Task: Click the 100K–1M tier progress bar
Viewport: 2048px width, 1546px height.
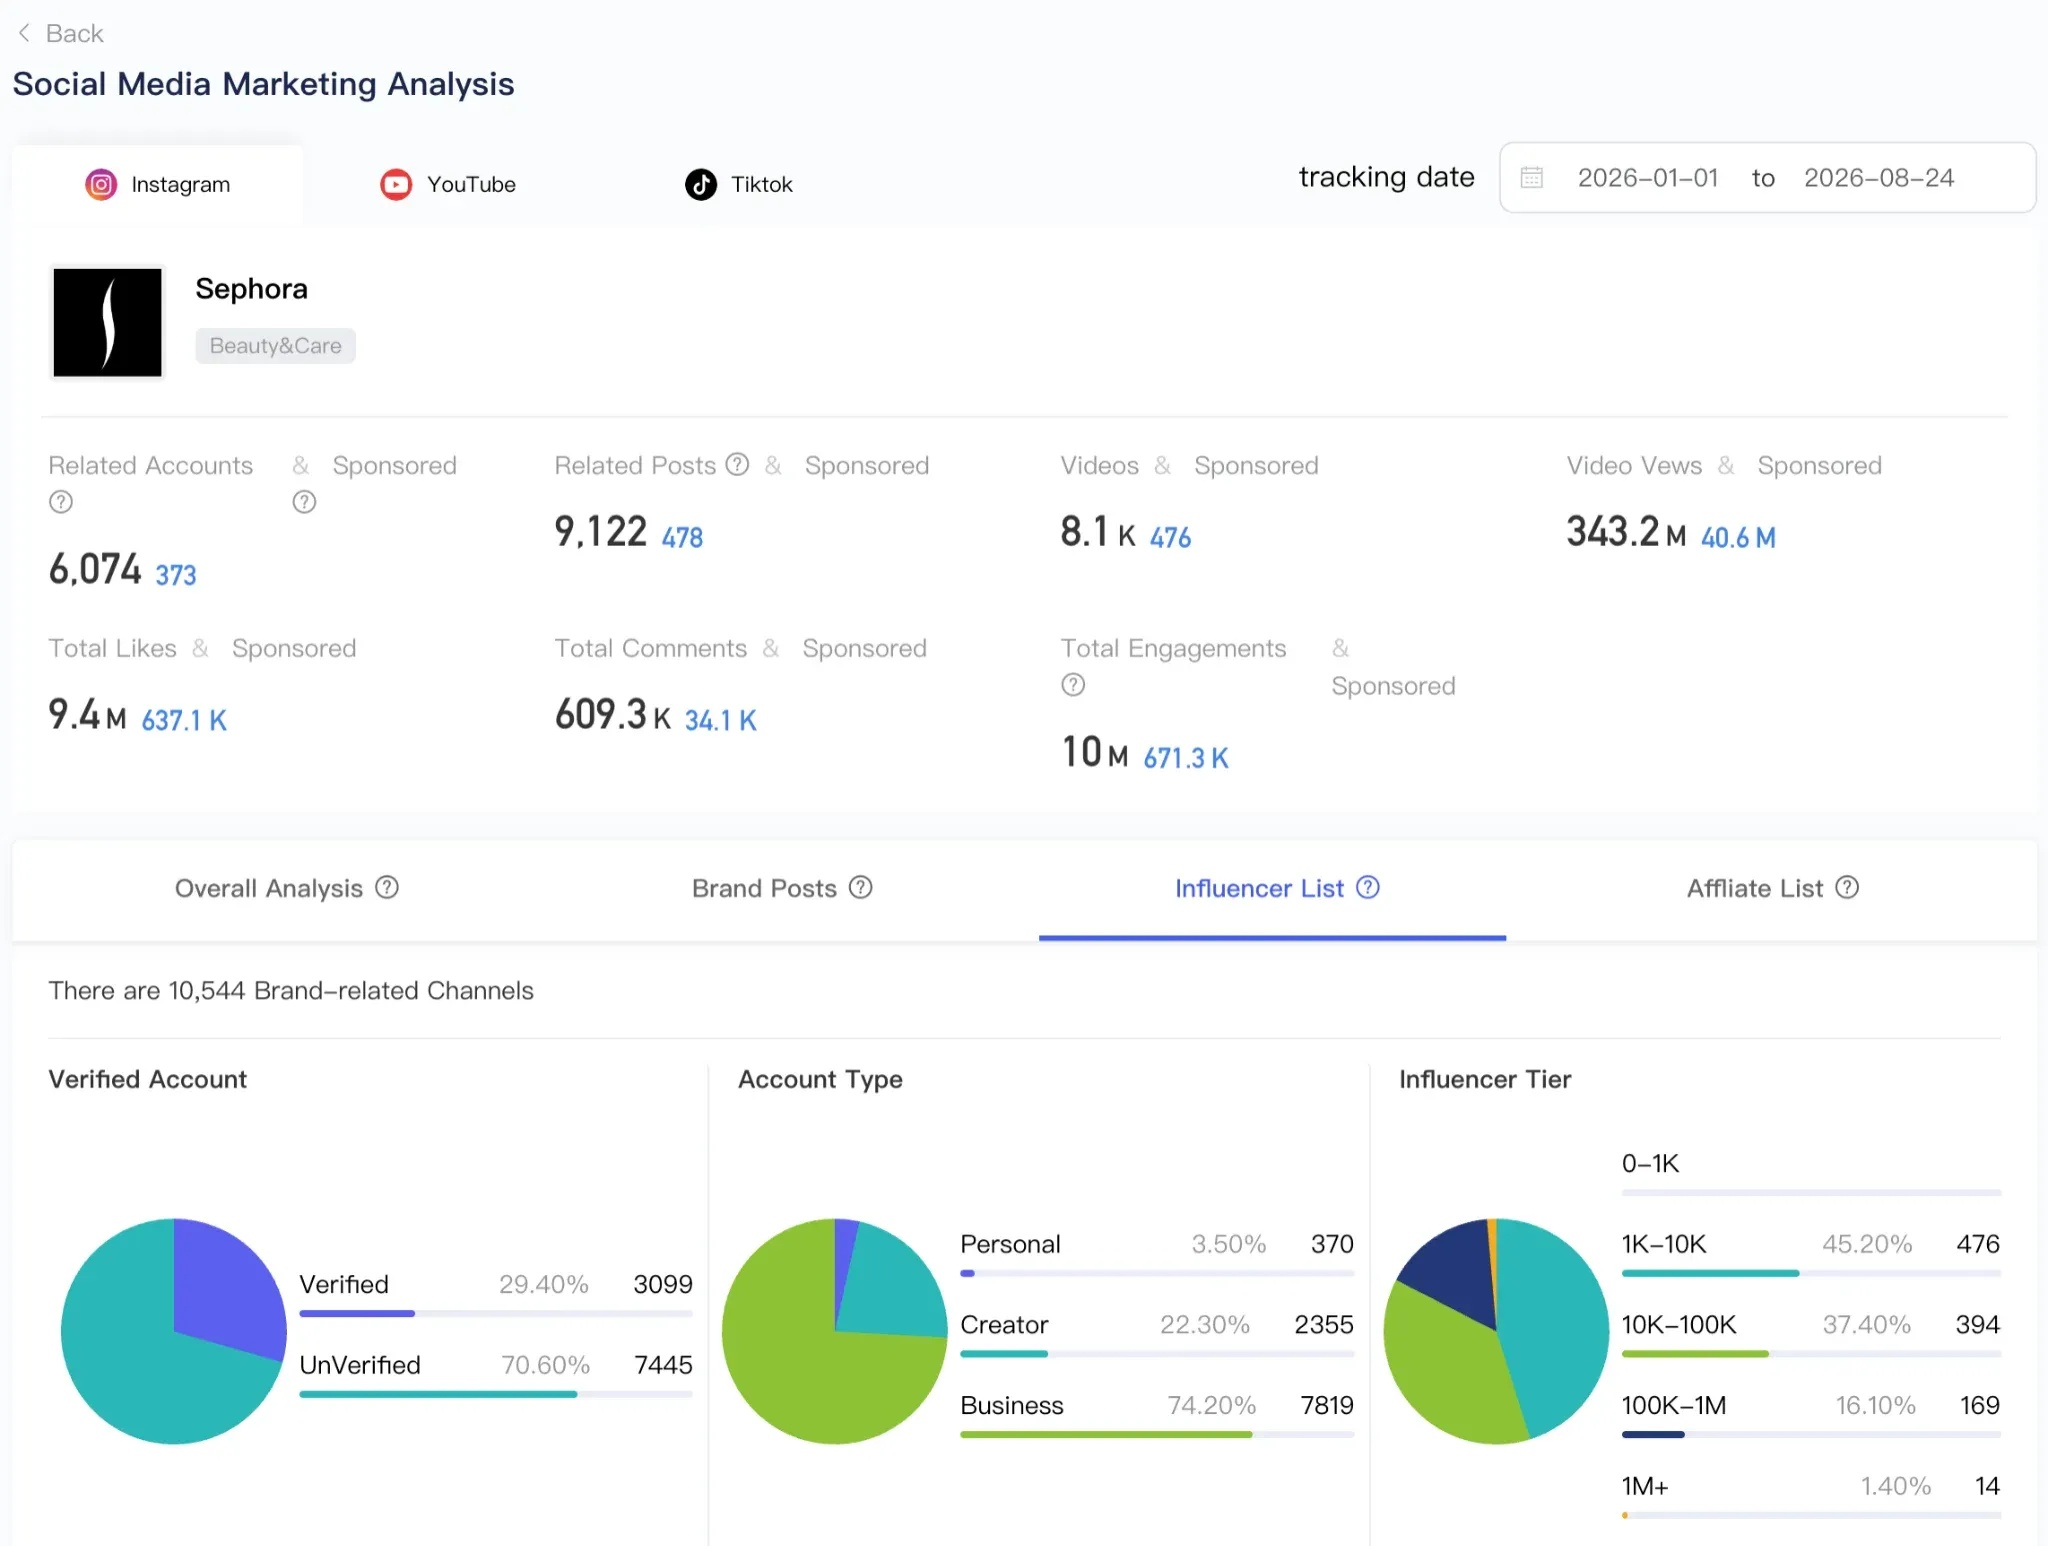Action: click(x=1811, y=1434)
